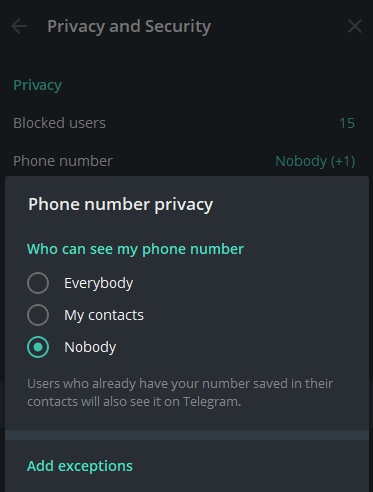Open the Blocked users row
The height and width of the screenshot is (492, 373).
tap(184, 123)
